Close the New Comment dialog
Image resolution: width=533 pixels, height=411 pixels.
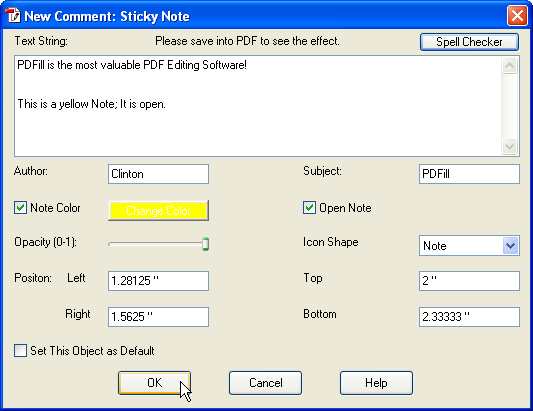click(x=517, y=16)
